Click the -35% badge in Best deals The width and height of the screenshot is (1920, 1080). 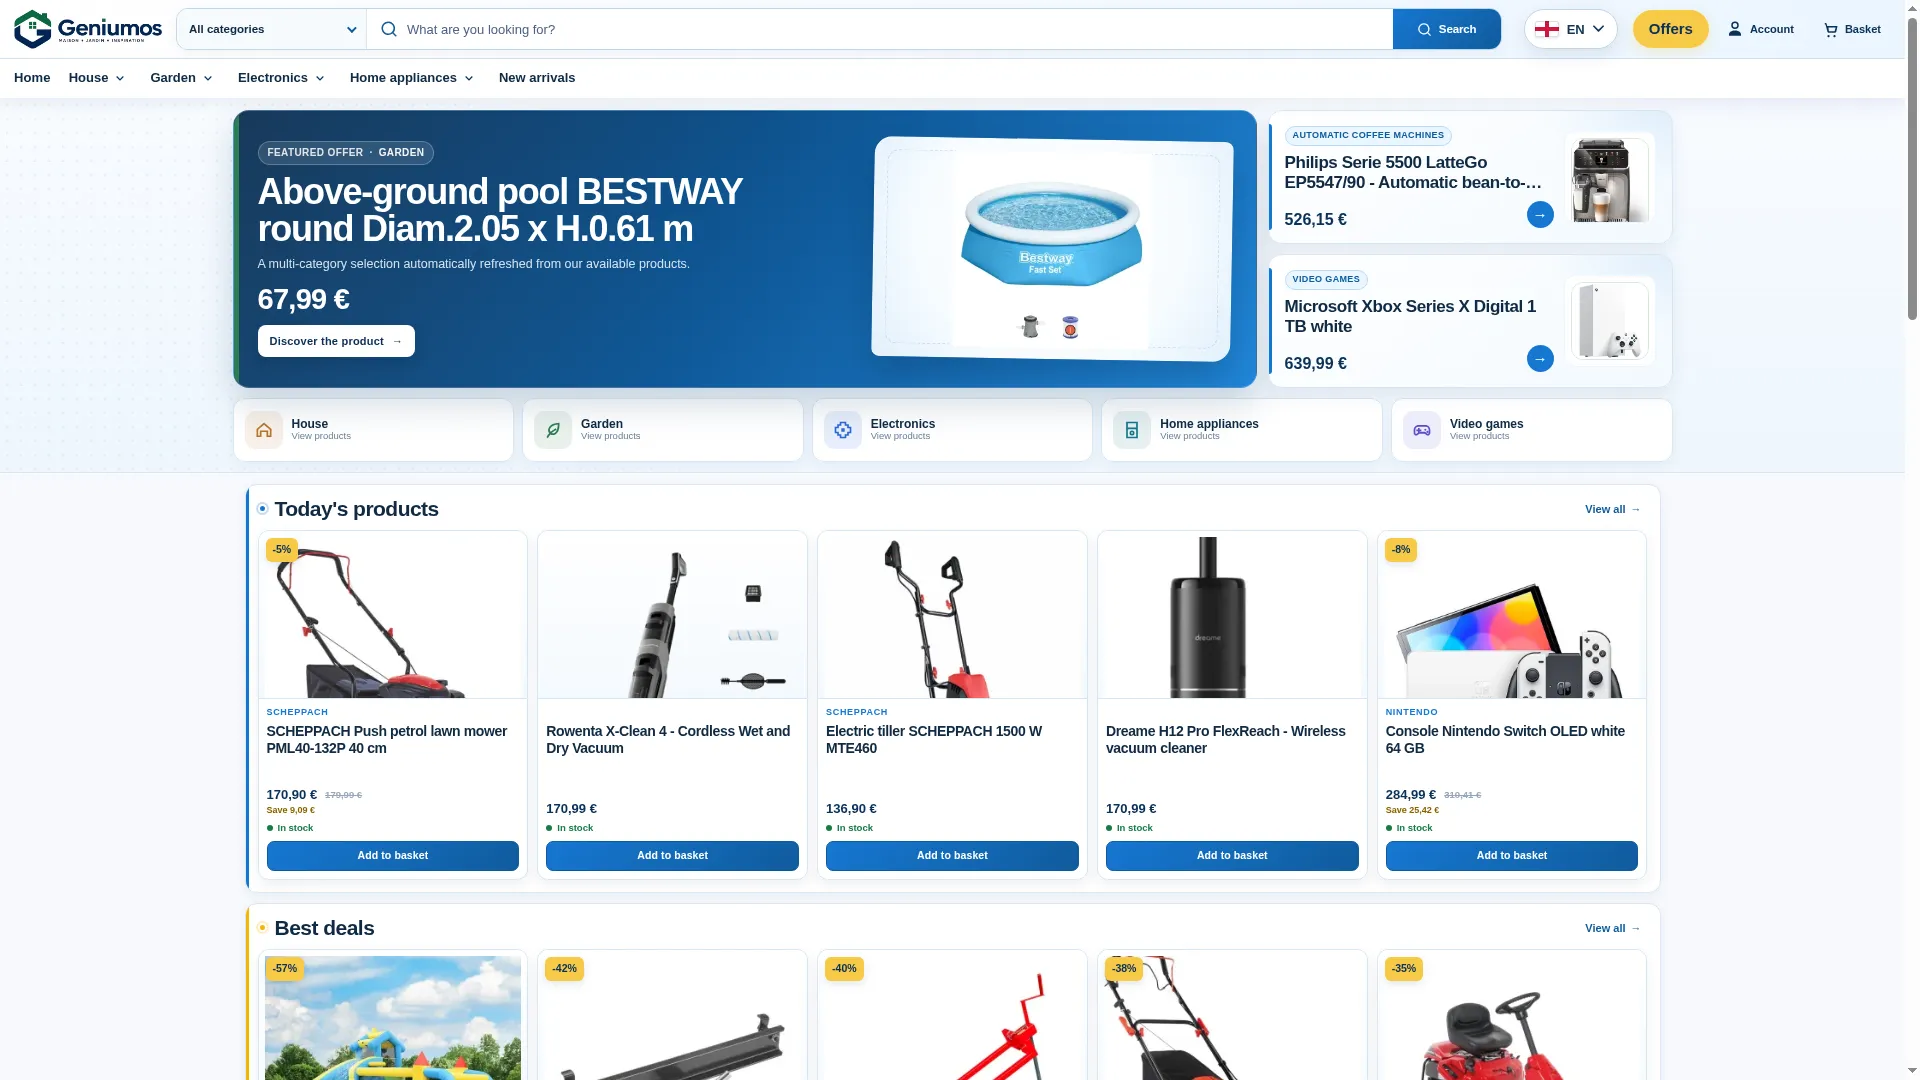point(1404,969)
